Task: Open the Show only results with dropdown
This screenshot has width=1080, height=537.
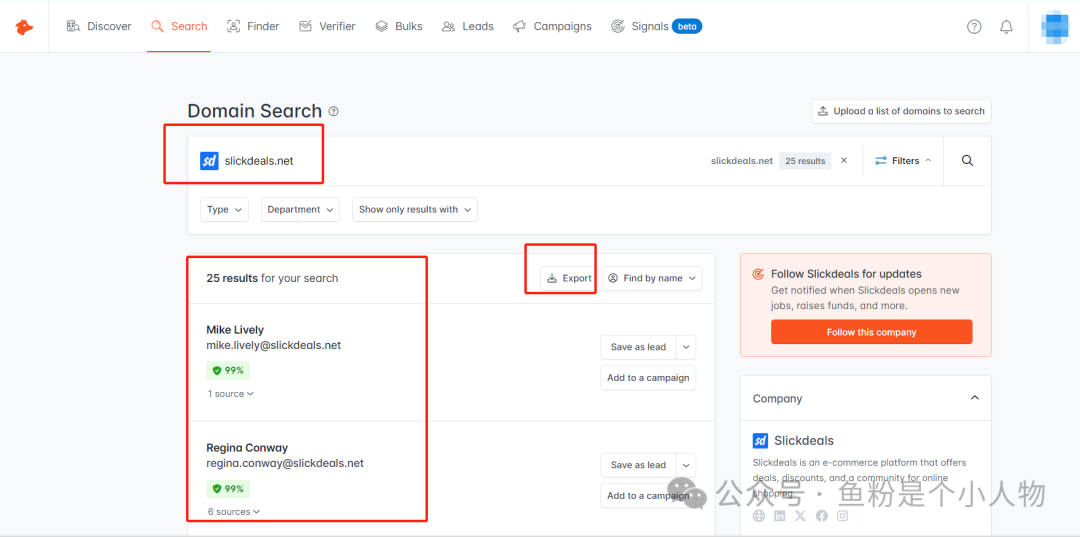Action: tap(414, 210)
